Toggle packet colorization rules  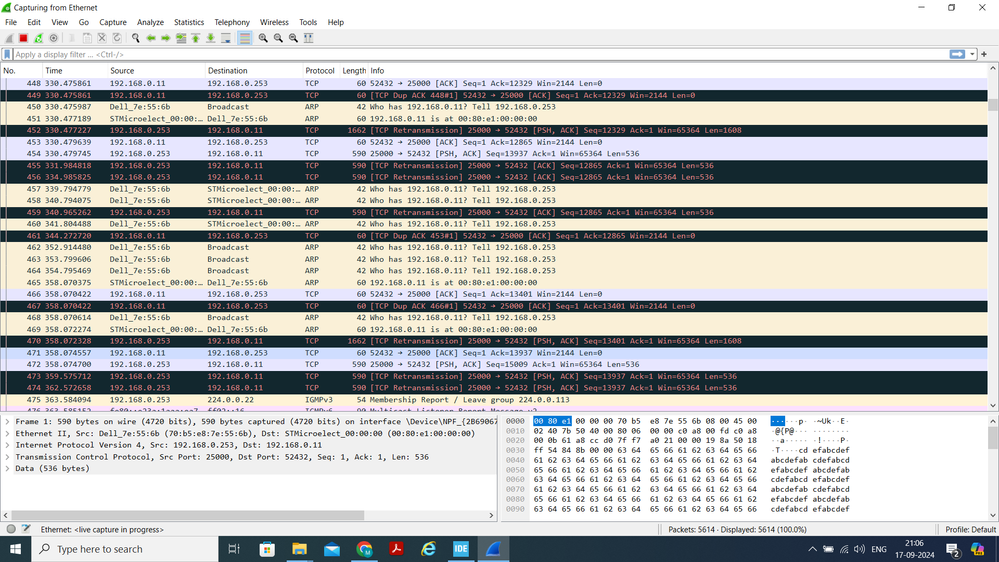245,38
